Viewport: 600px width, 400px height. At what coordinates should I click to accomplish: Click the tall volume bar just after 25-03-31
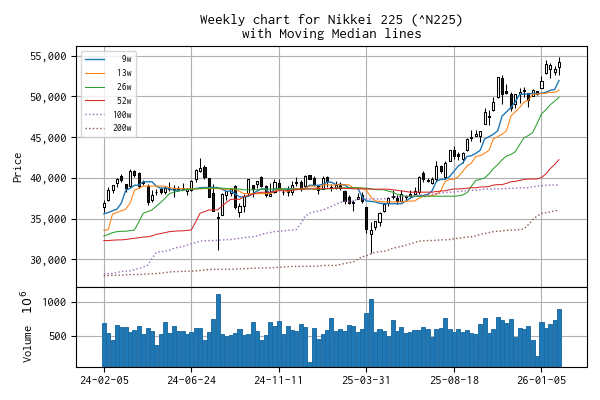click(x=371, y=333)
